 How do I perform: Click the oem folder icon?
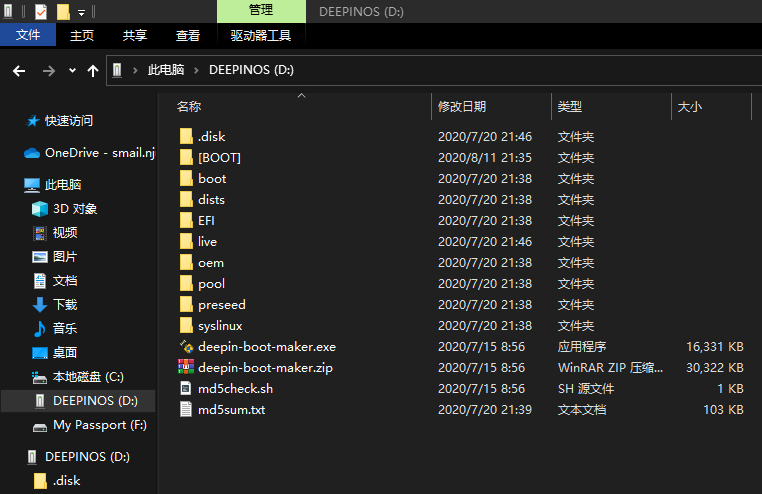186,263
